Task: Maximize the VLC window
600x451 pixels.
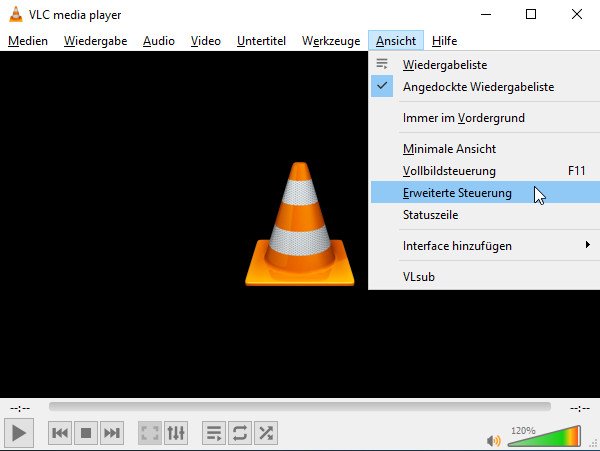Action: coord(531,15)
